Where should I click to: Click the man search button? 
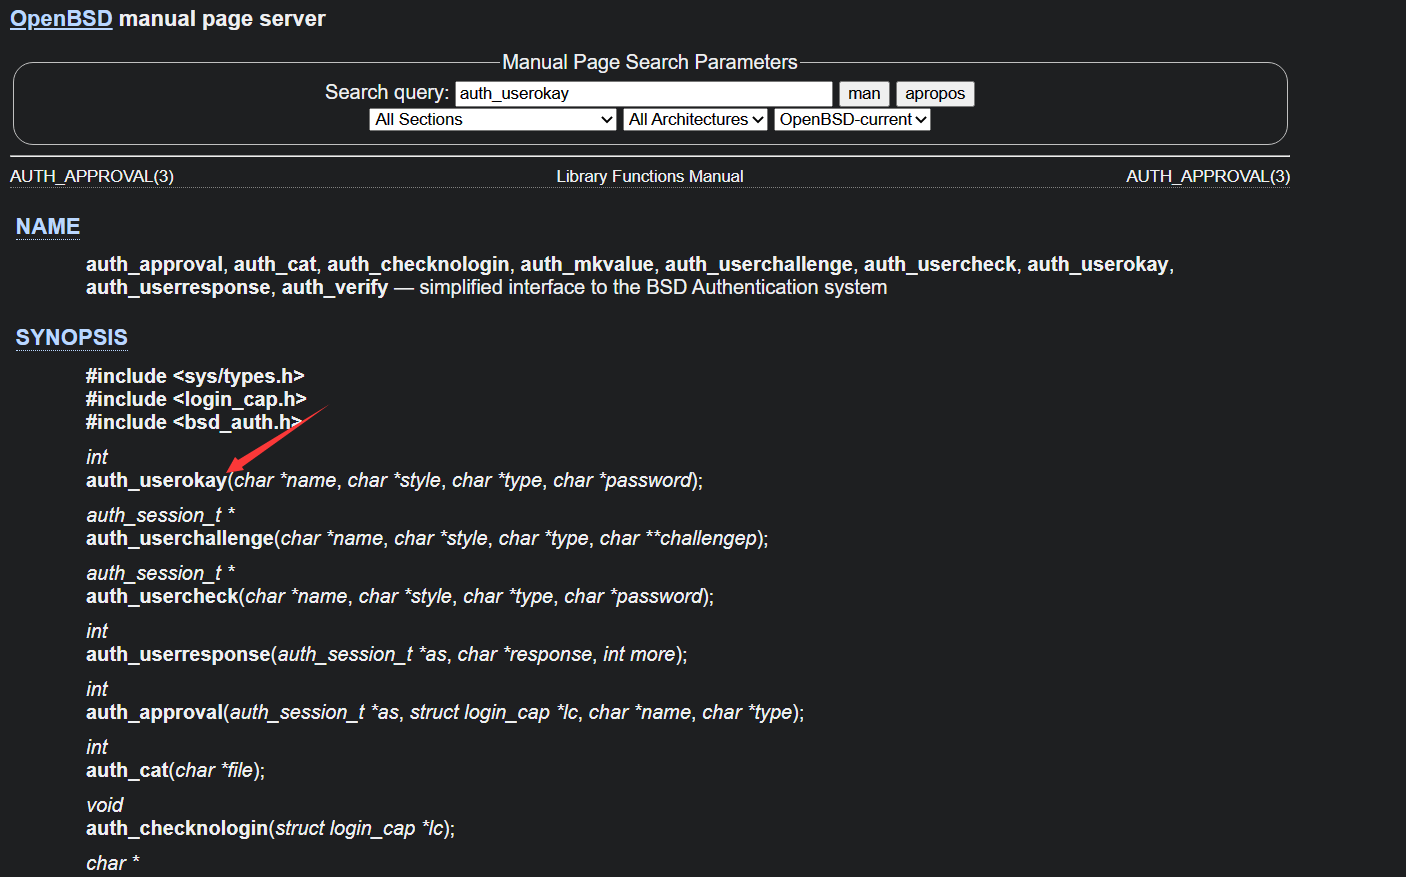point(864,94)
